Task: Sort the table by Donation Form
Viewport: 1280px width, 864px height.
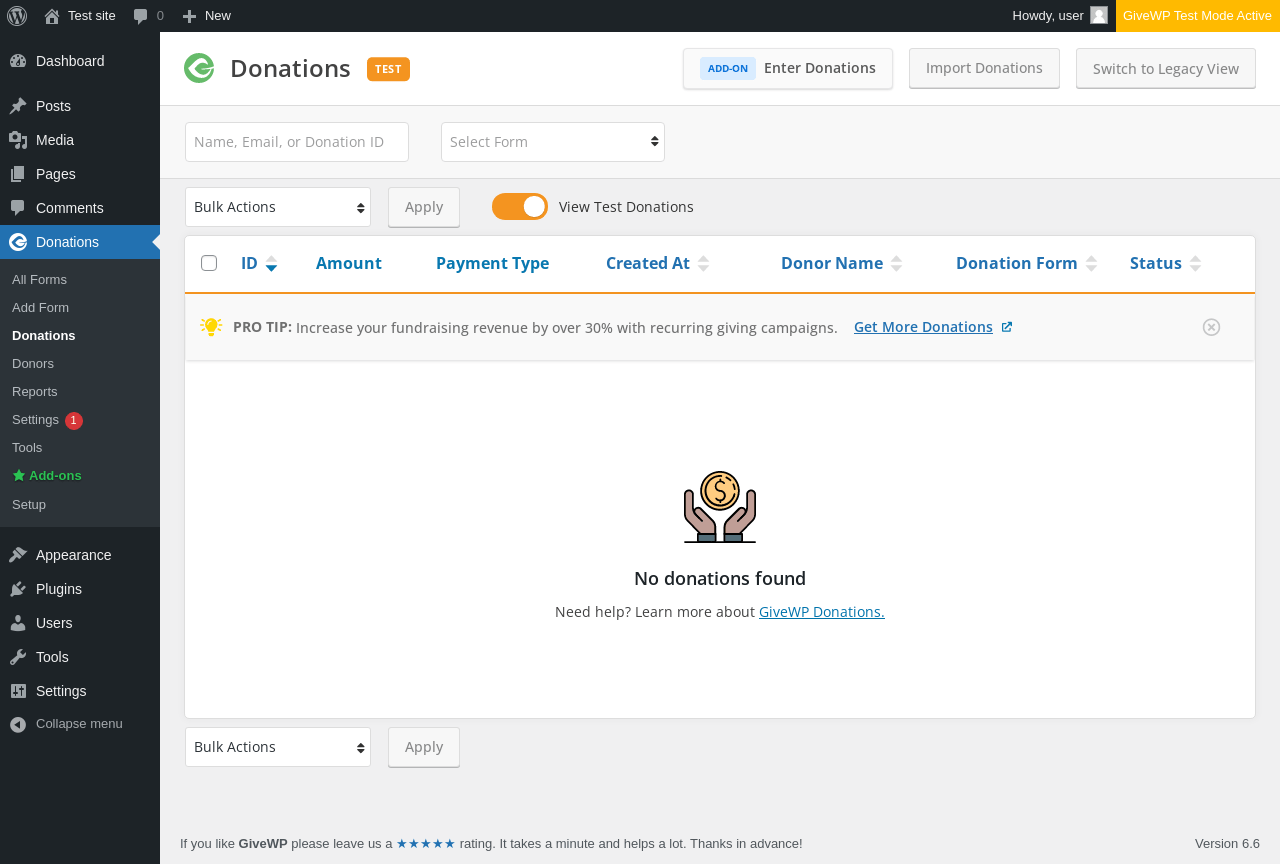Action: (x=1026, y=263)
